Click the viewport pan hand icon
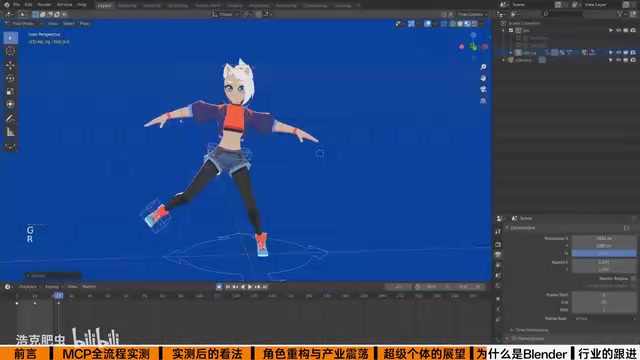Viewport: 640px width, 360px height. click(x=483, y=78)
